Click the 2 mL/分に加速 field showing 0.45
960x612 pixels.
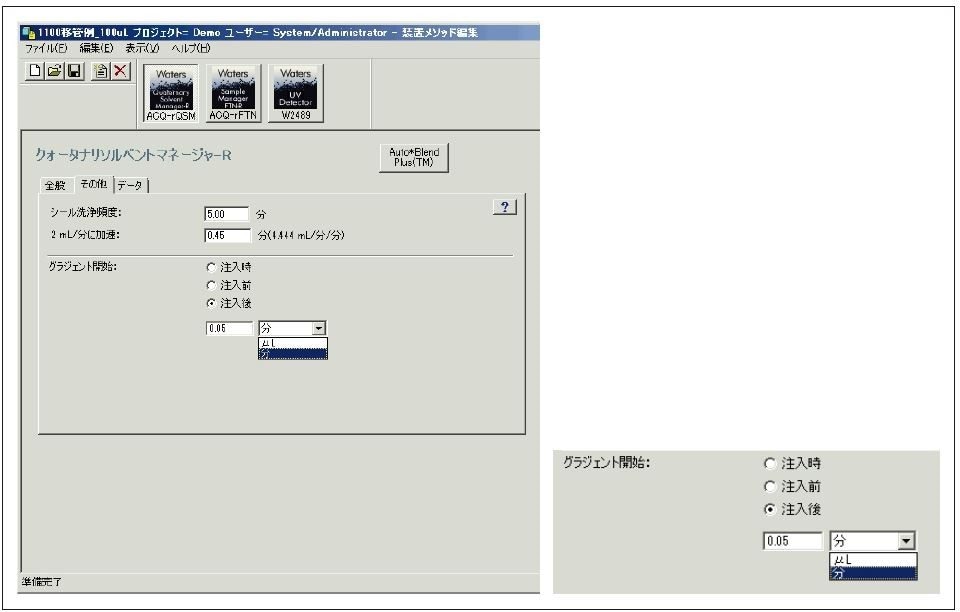tap(227, 235)
